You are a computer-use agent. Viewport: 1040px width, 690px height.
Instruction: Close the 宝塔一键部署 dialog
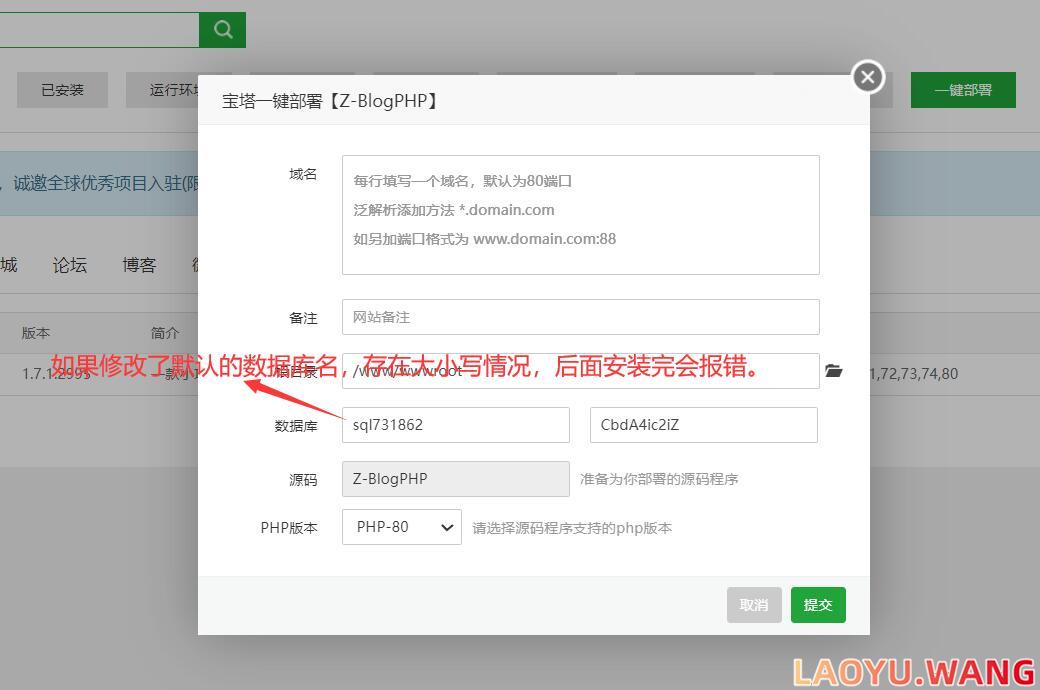coord(866,76)
